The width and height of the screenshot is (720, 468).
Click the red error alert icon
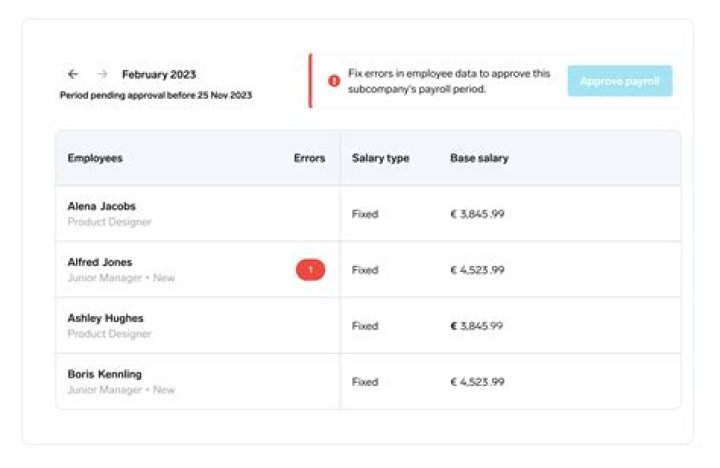pyautogui.click(x=334, y=81)
